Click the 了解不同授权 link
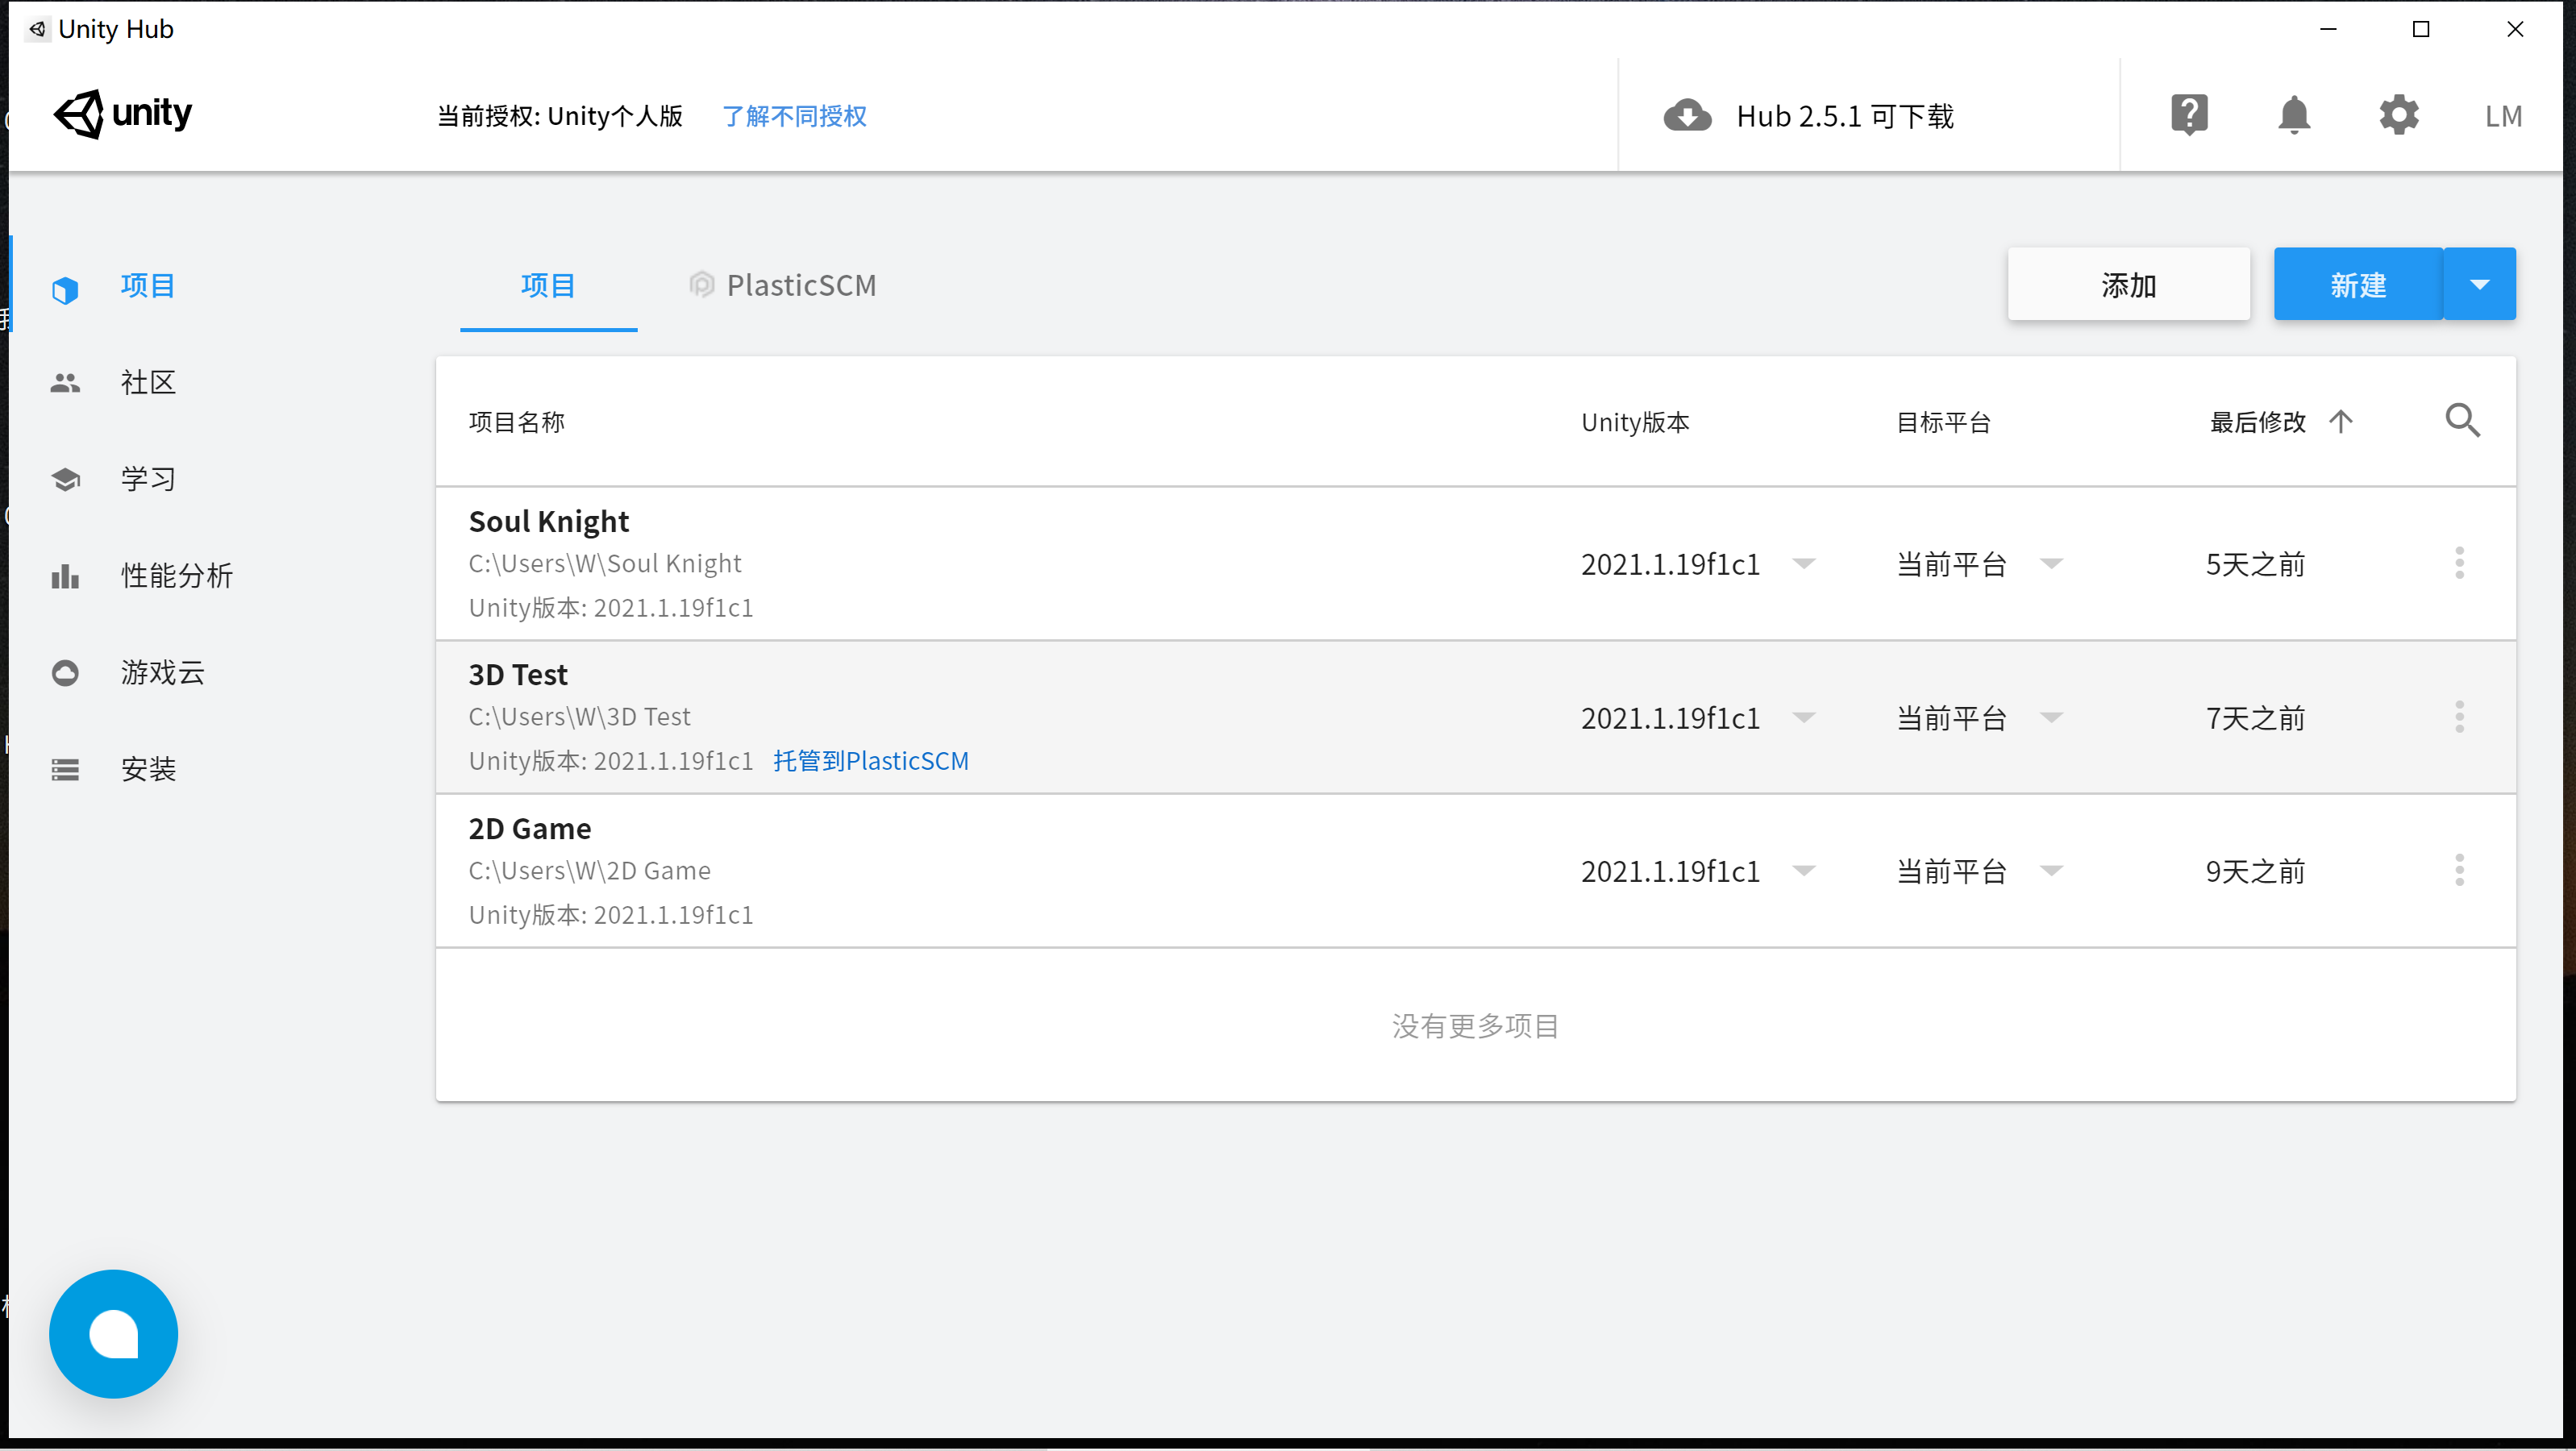The height and width of the screenshot is (1451, 2576). pyautogui.click(x=794, y=116)
